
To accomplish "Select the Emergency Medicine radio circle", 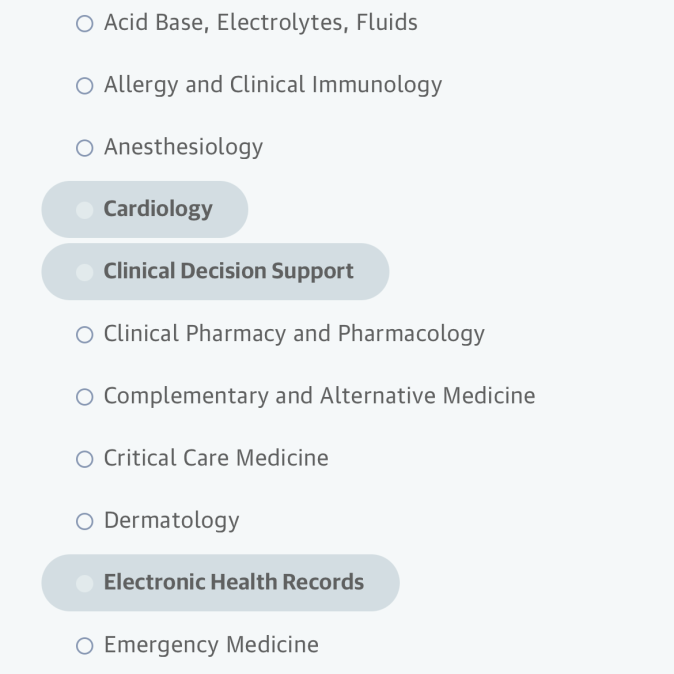I will point(85,646).
